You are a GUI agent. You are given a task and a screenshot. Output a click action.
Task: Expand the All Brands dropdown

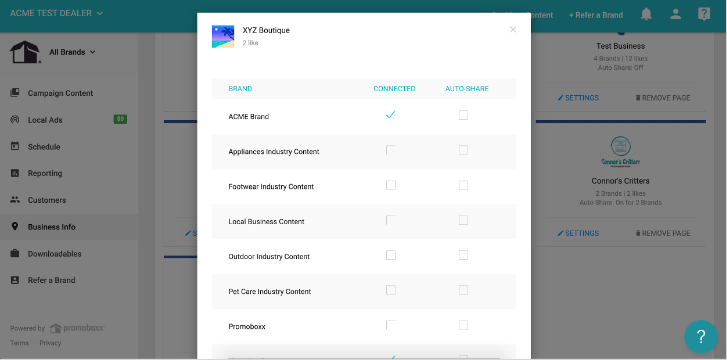(x=72, y=52)
